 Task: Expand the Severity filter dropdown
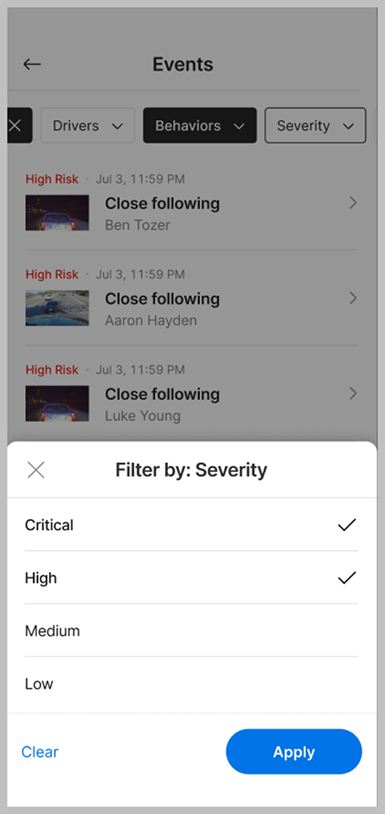[315, 125]
